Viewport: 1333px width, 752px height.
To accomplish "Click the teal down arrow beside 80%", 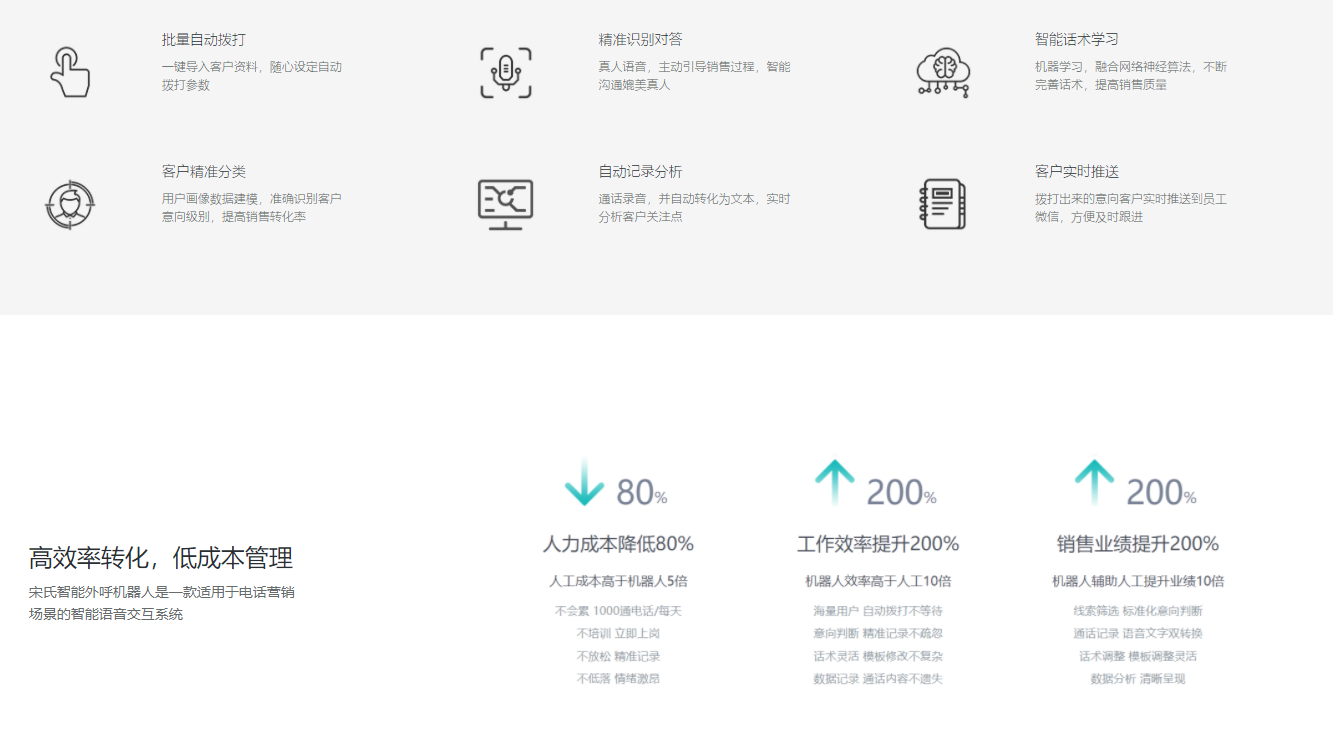I will (x=584, y=482).
